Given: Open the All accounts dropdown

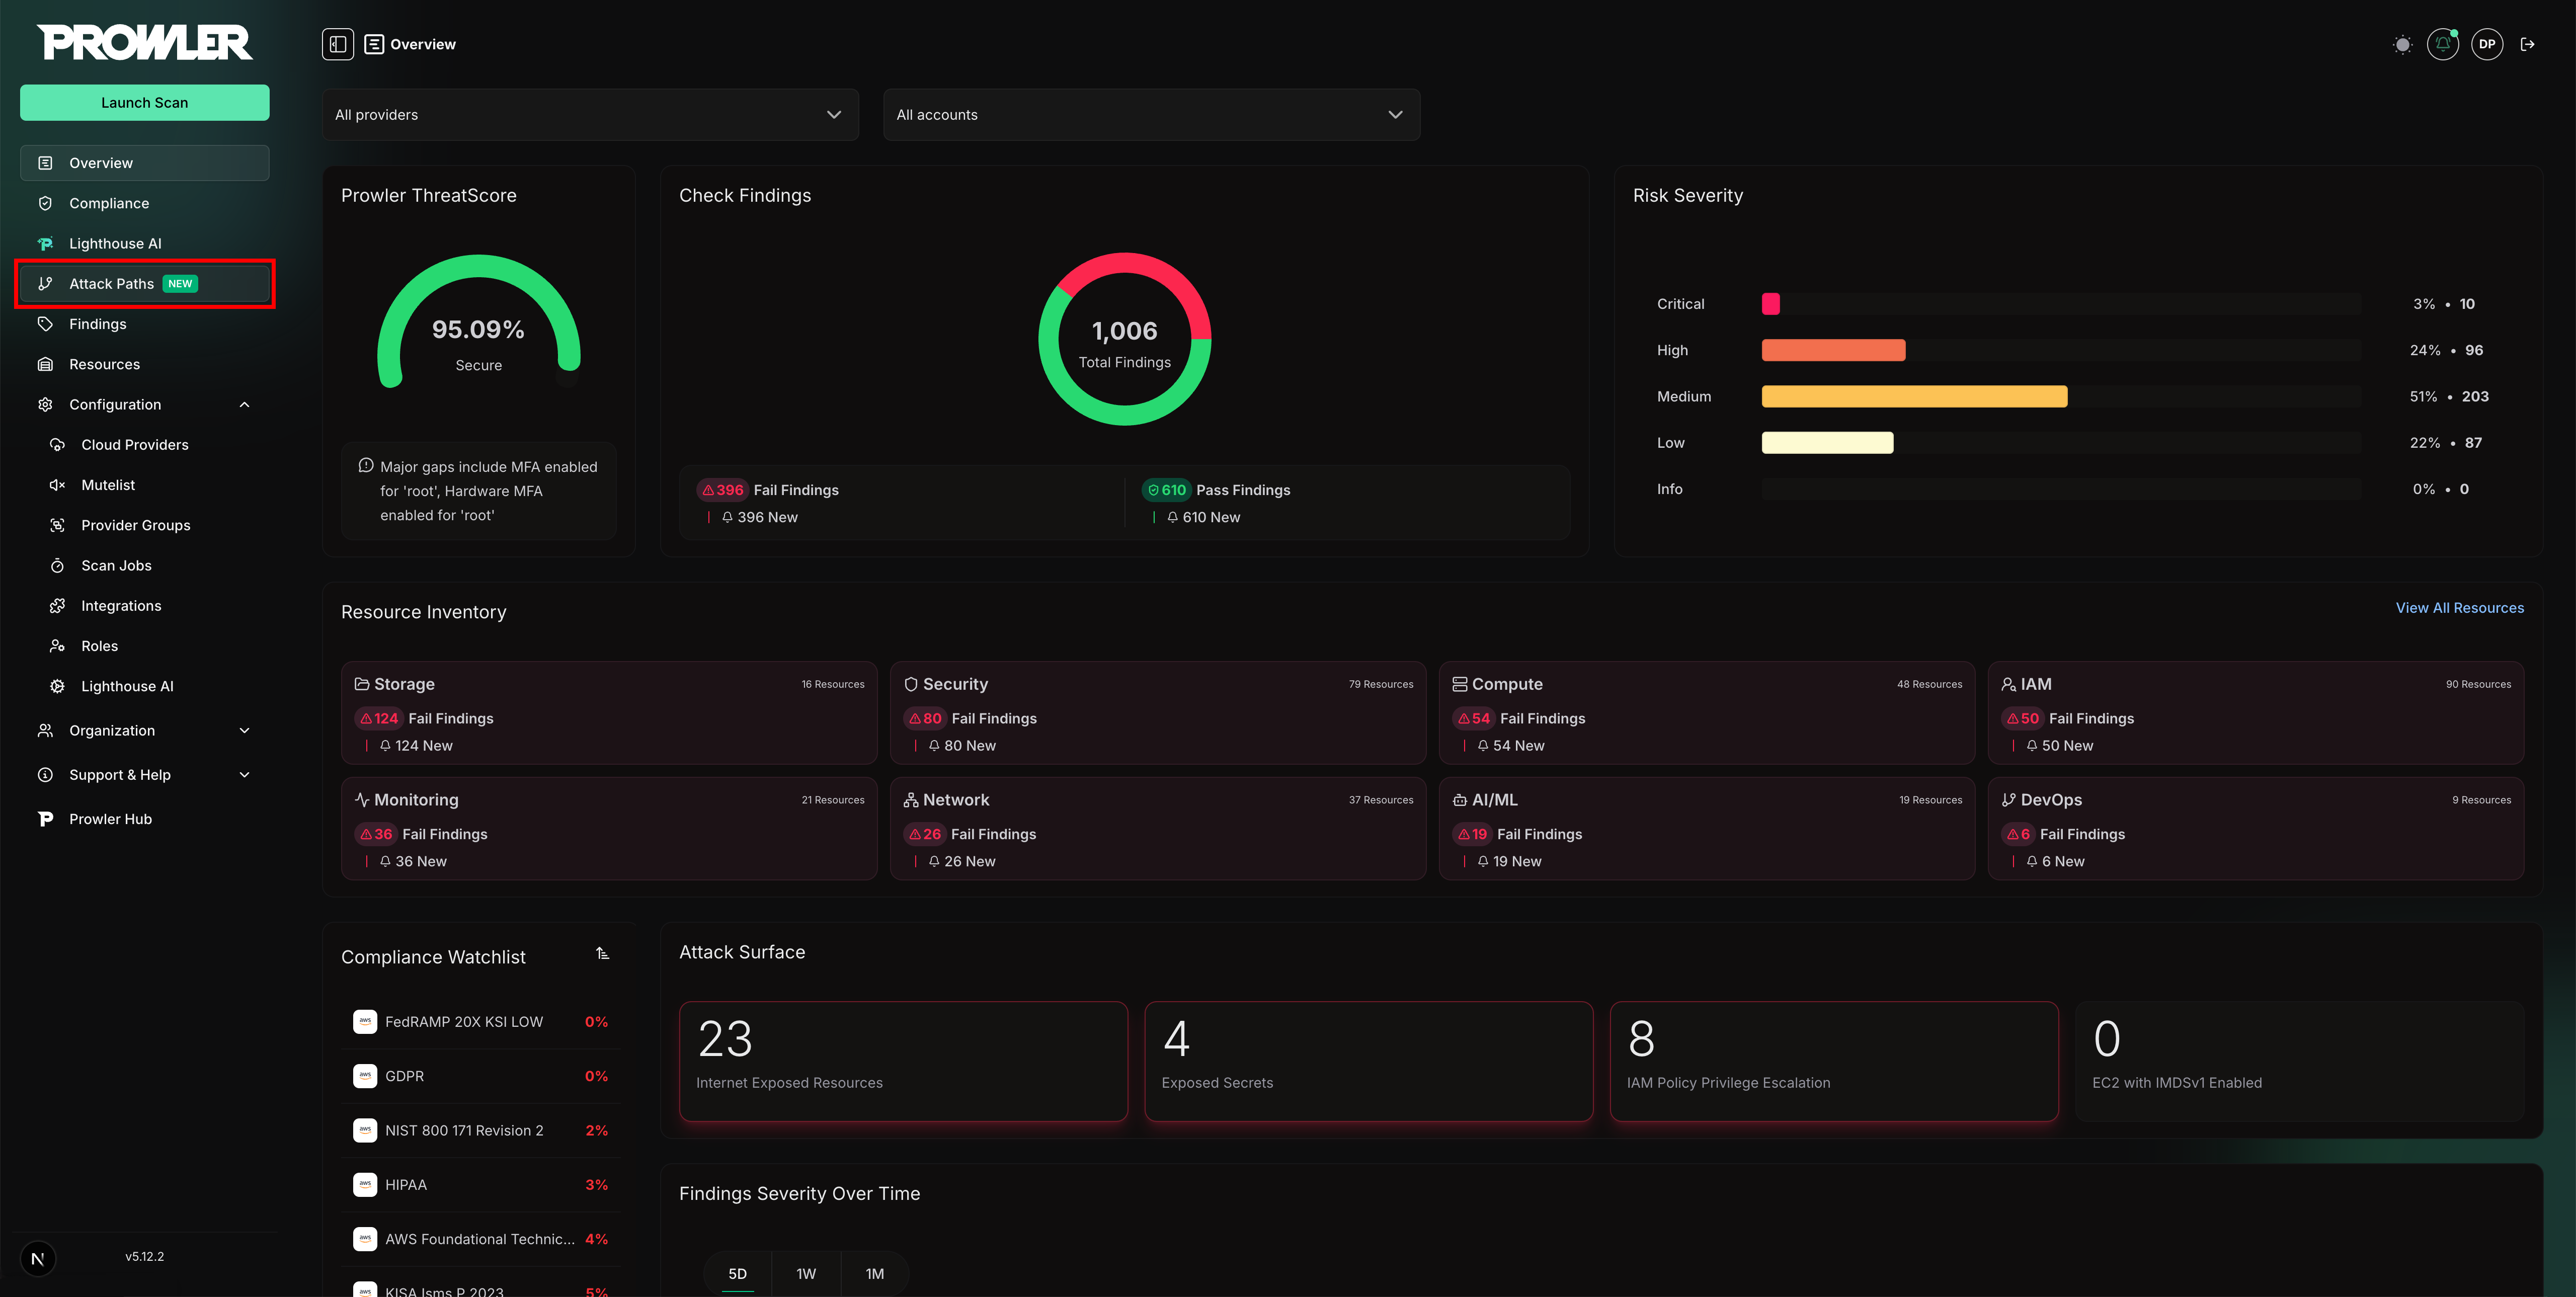Looking at the screenshot, I should click(1150, 115).
